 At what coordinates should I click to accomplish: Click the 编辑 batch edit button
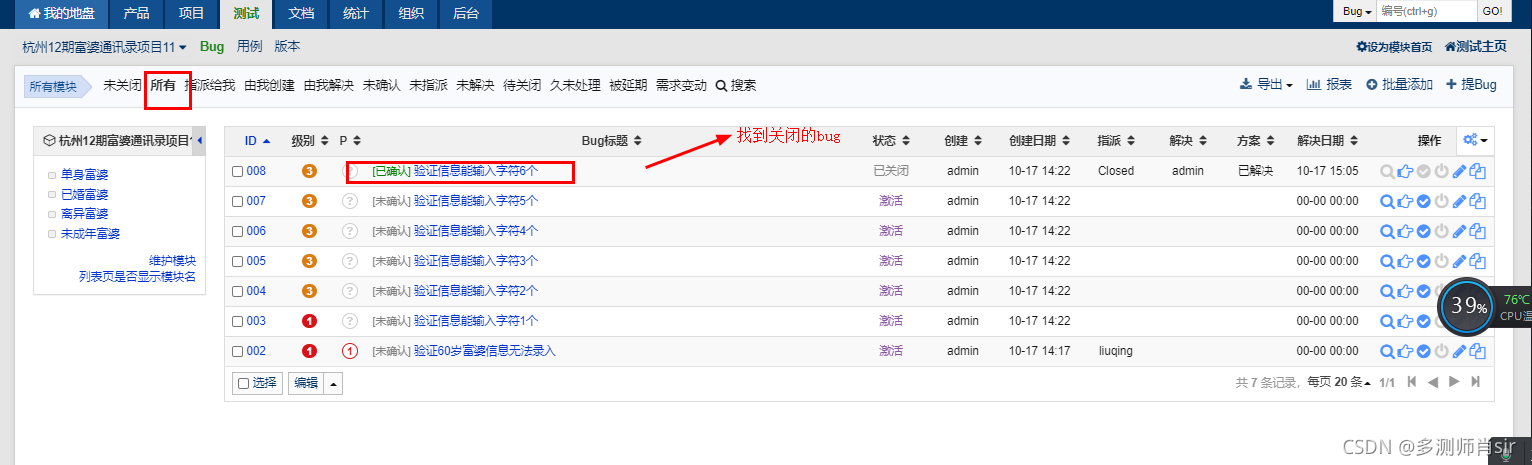click(x=306, y=383)
